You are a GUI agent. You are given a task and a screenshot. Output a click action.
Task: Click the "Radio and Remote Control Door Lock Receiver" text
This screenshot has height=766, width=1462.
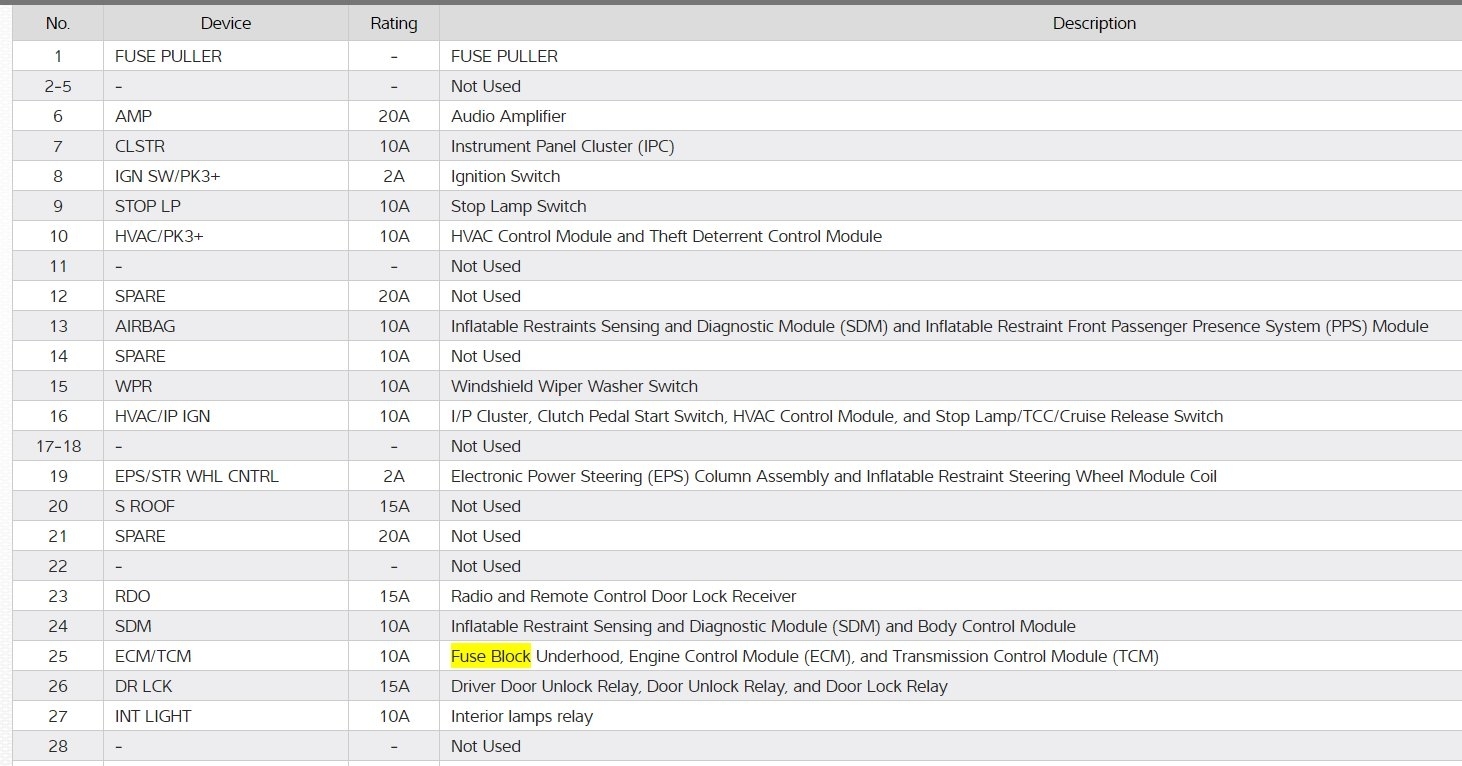[x=623, y=596]
